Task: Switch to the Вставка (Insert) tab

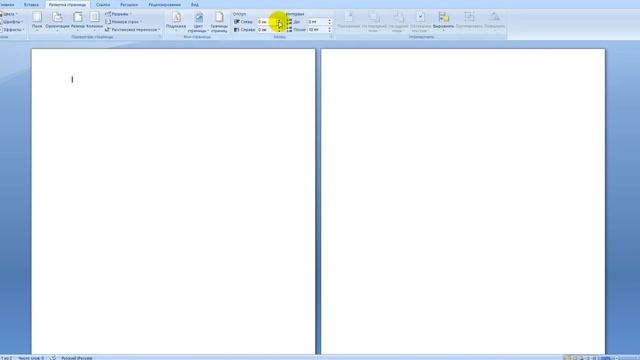Action: 31,4
